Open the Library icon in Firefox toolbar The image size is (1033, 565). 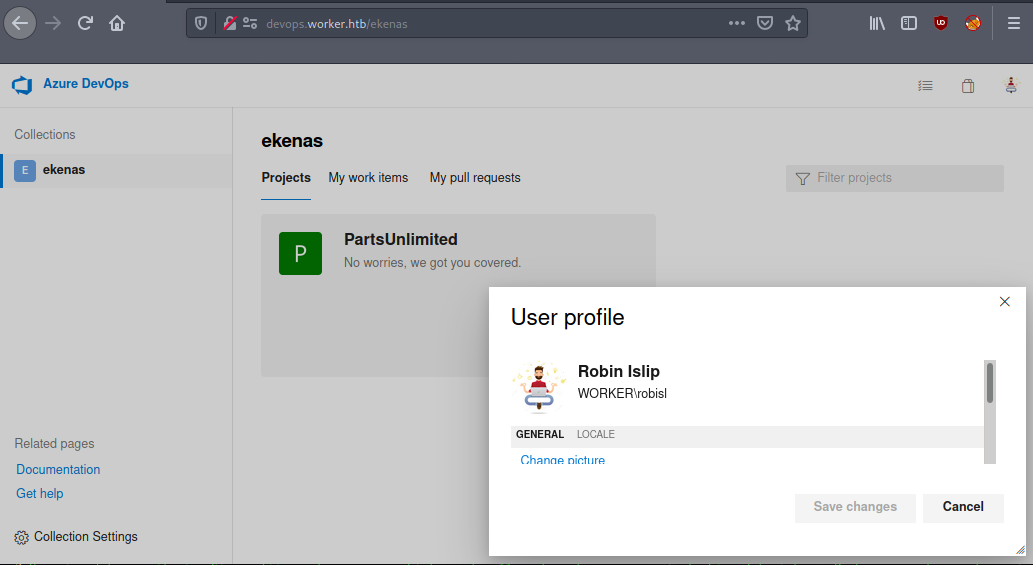pos(877,24)
